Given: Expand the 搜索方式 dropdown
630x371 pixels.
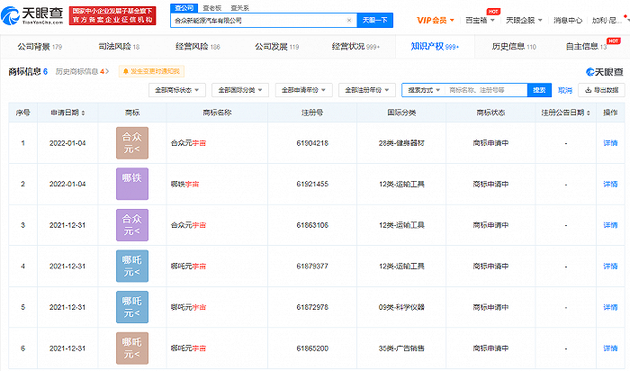Looking at the screenshot, I should click(424, 90).
